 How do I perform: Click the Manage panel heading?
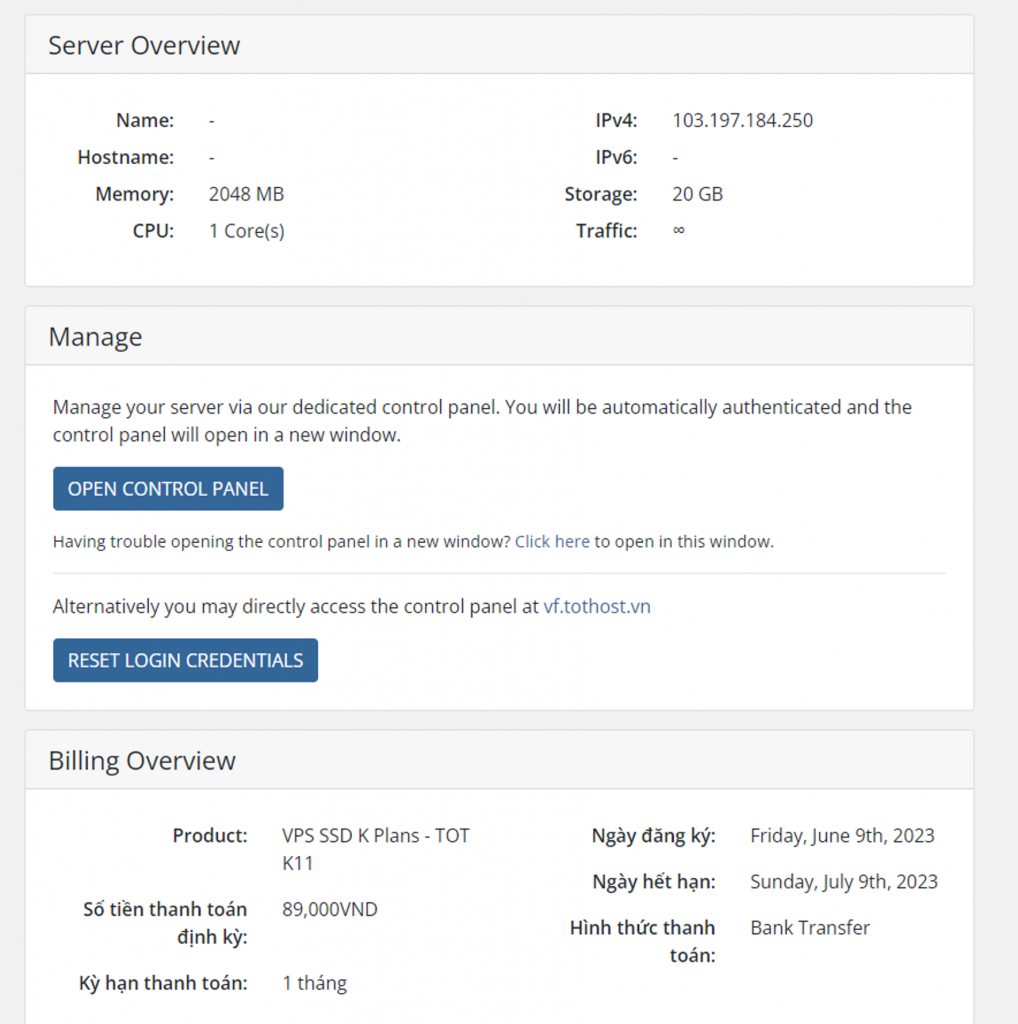[x=95, y=337]
